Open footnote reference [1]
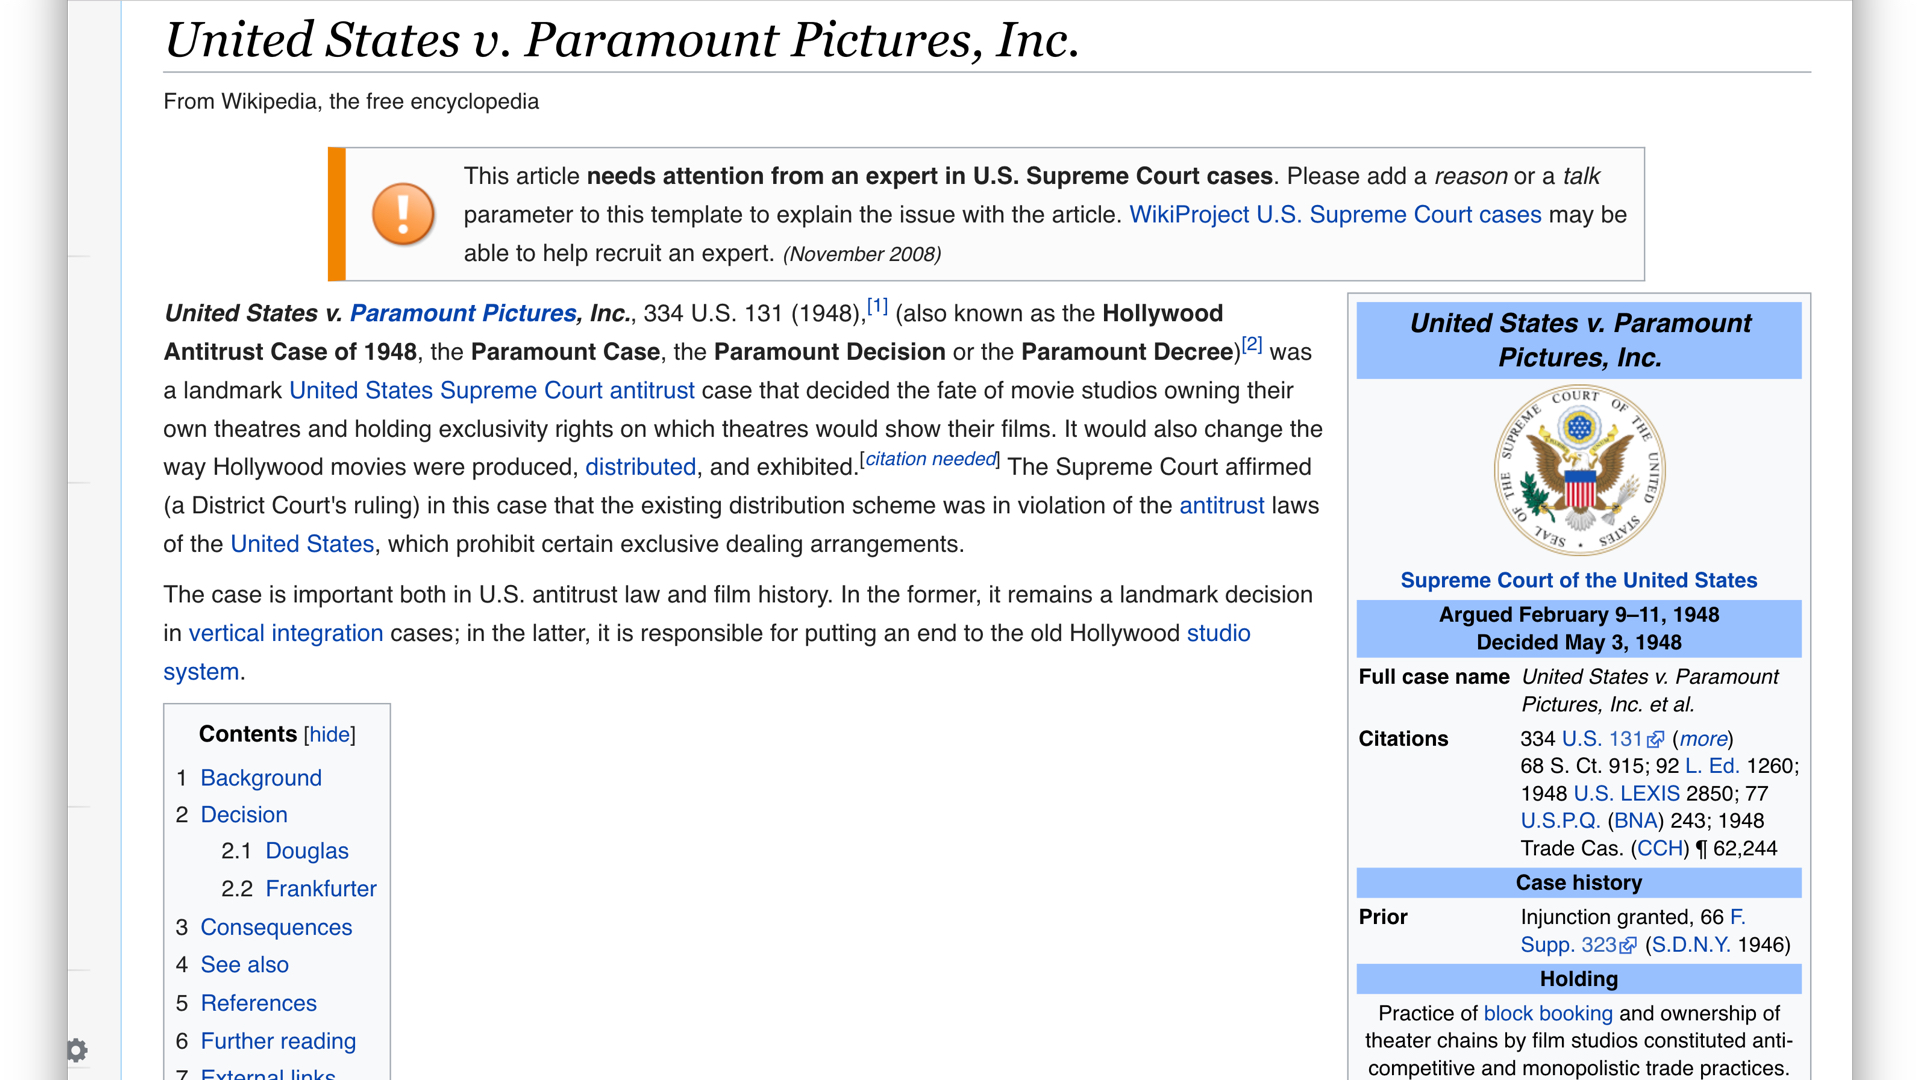The image size is (1920, 1080). pos(877,307)
